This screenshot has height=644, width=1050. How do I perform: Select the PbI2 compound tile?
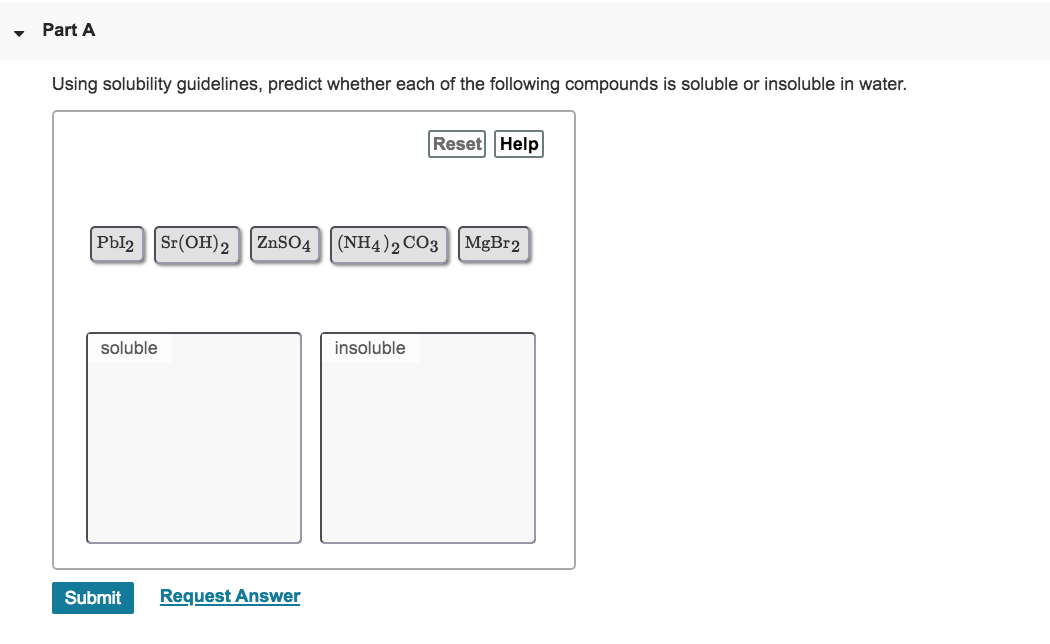coord(117,244)
